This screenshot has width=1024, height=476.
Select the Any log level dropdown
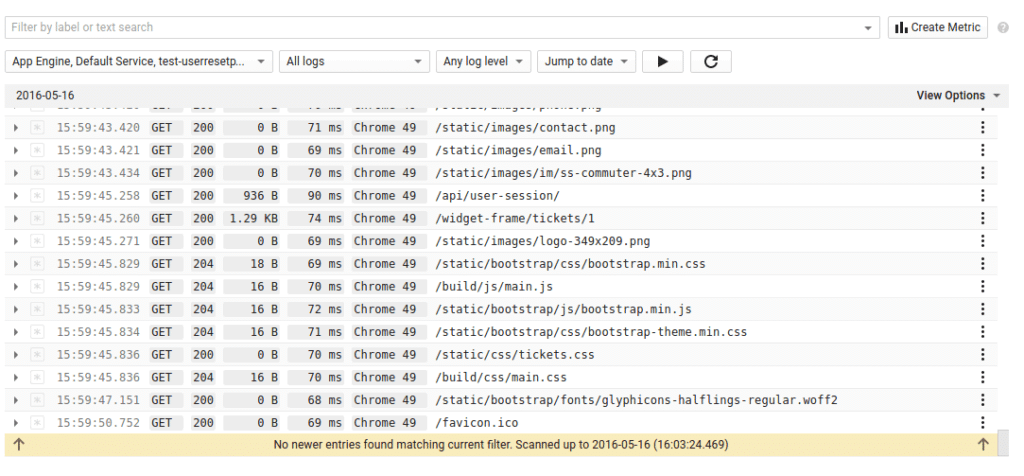(x=483, y=61)
